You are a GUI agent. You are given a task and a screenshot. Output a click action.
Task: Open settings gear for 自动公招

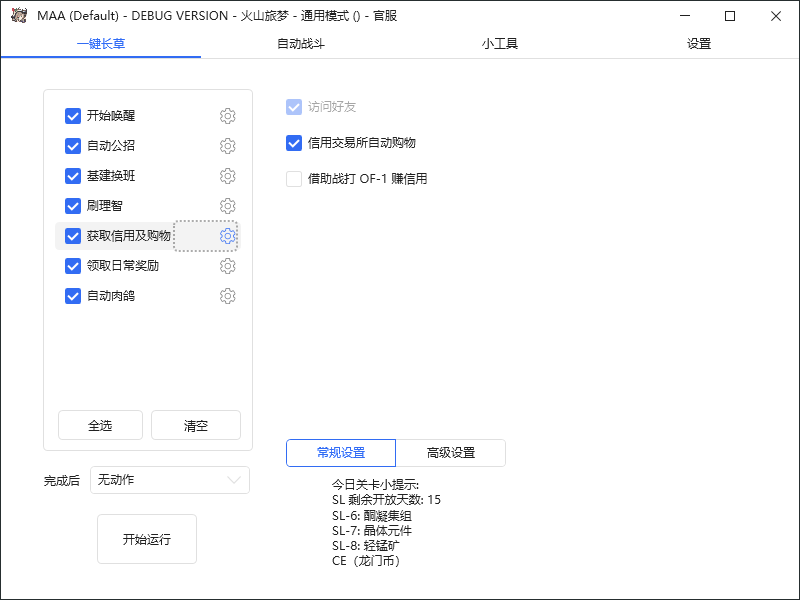pos(227,145)
